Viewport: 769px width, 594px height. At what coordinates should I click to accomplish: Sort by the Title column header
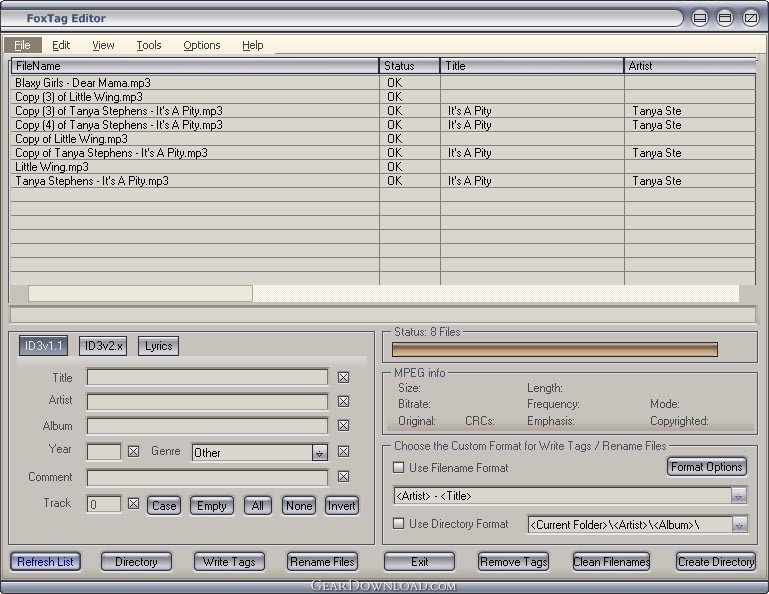[x=532, y=66]
